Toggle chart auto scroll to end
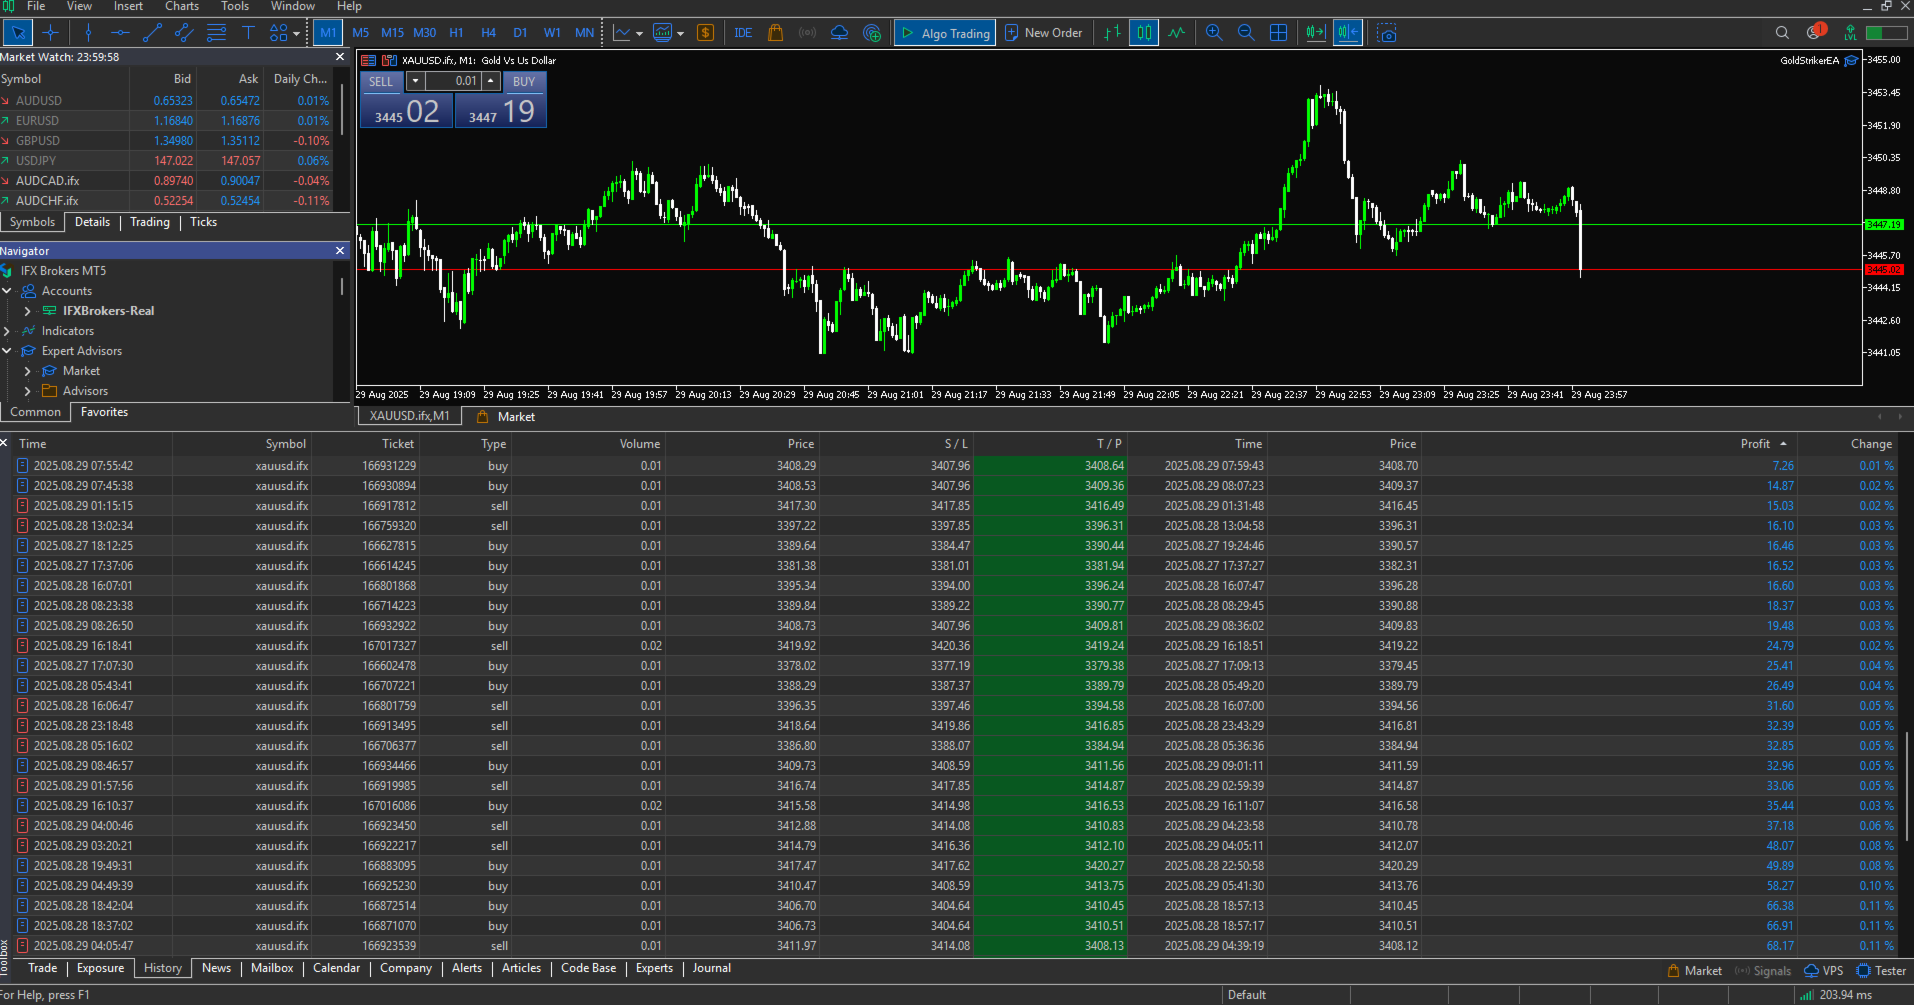The width and height of the screenshot is (1914, 1005). point(1316,33)
